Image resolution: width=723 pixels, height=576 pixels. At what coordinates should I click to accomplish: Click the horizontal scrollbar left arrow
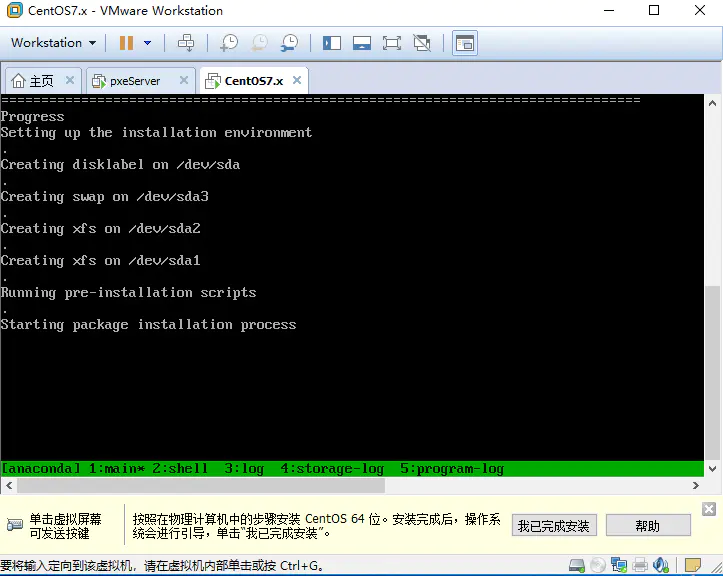(9, 485)
